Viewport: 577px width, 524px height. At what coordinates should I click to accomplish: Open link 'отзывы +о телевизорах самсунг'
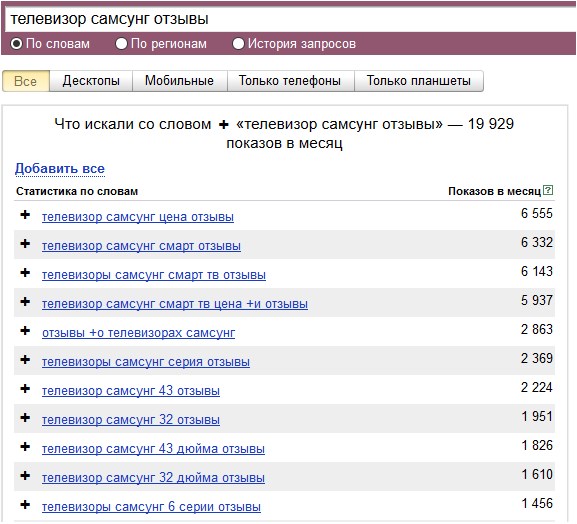(x=138, y=333)
